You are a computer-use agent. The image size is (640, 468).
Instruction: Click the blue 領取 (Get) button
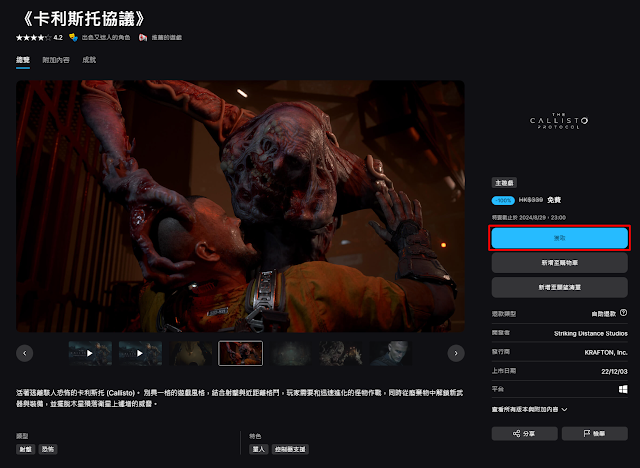point(559,238)
